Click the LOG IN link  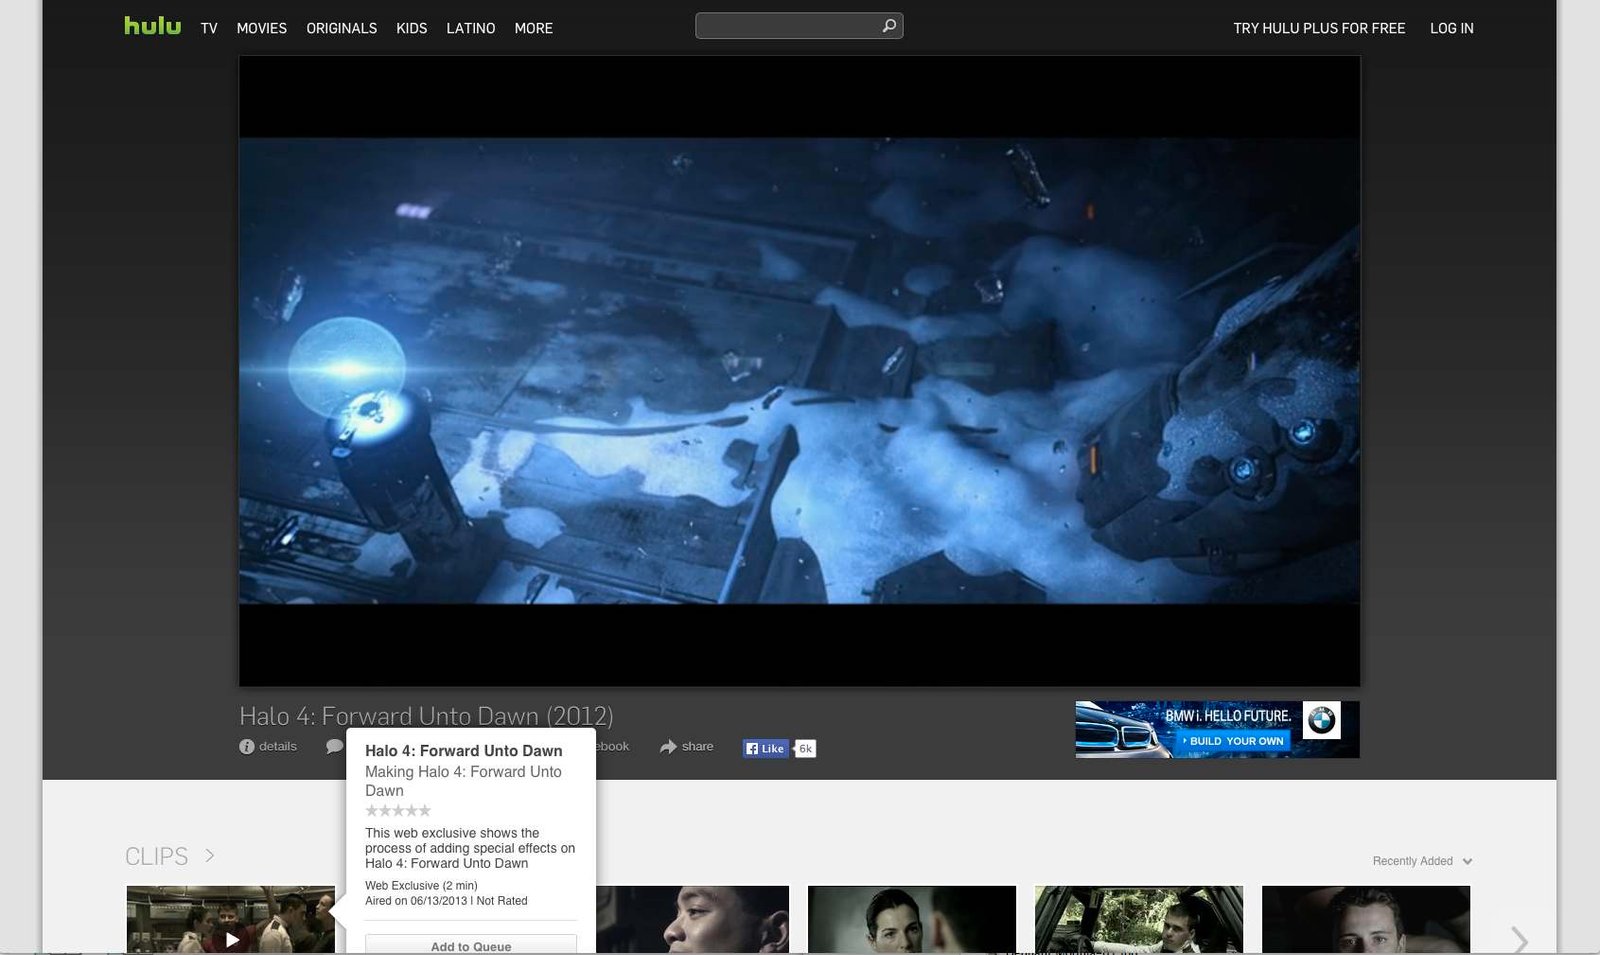(1452, 28)
